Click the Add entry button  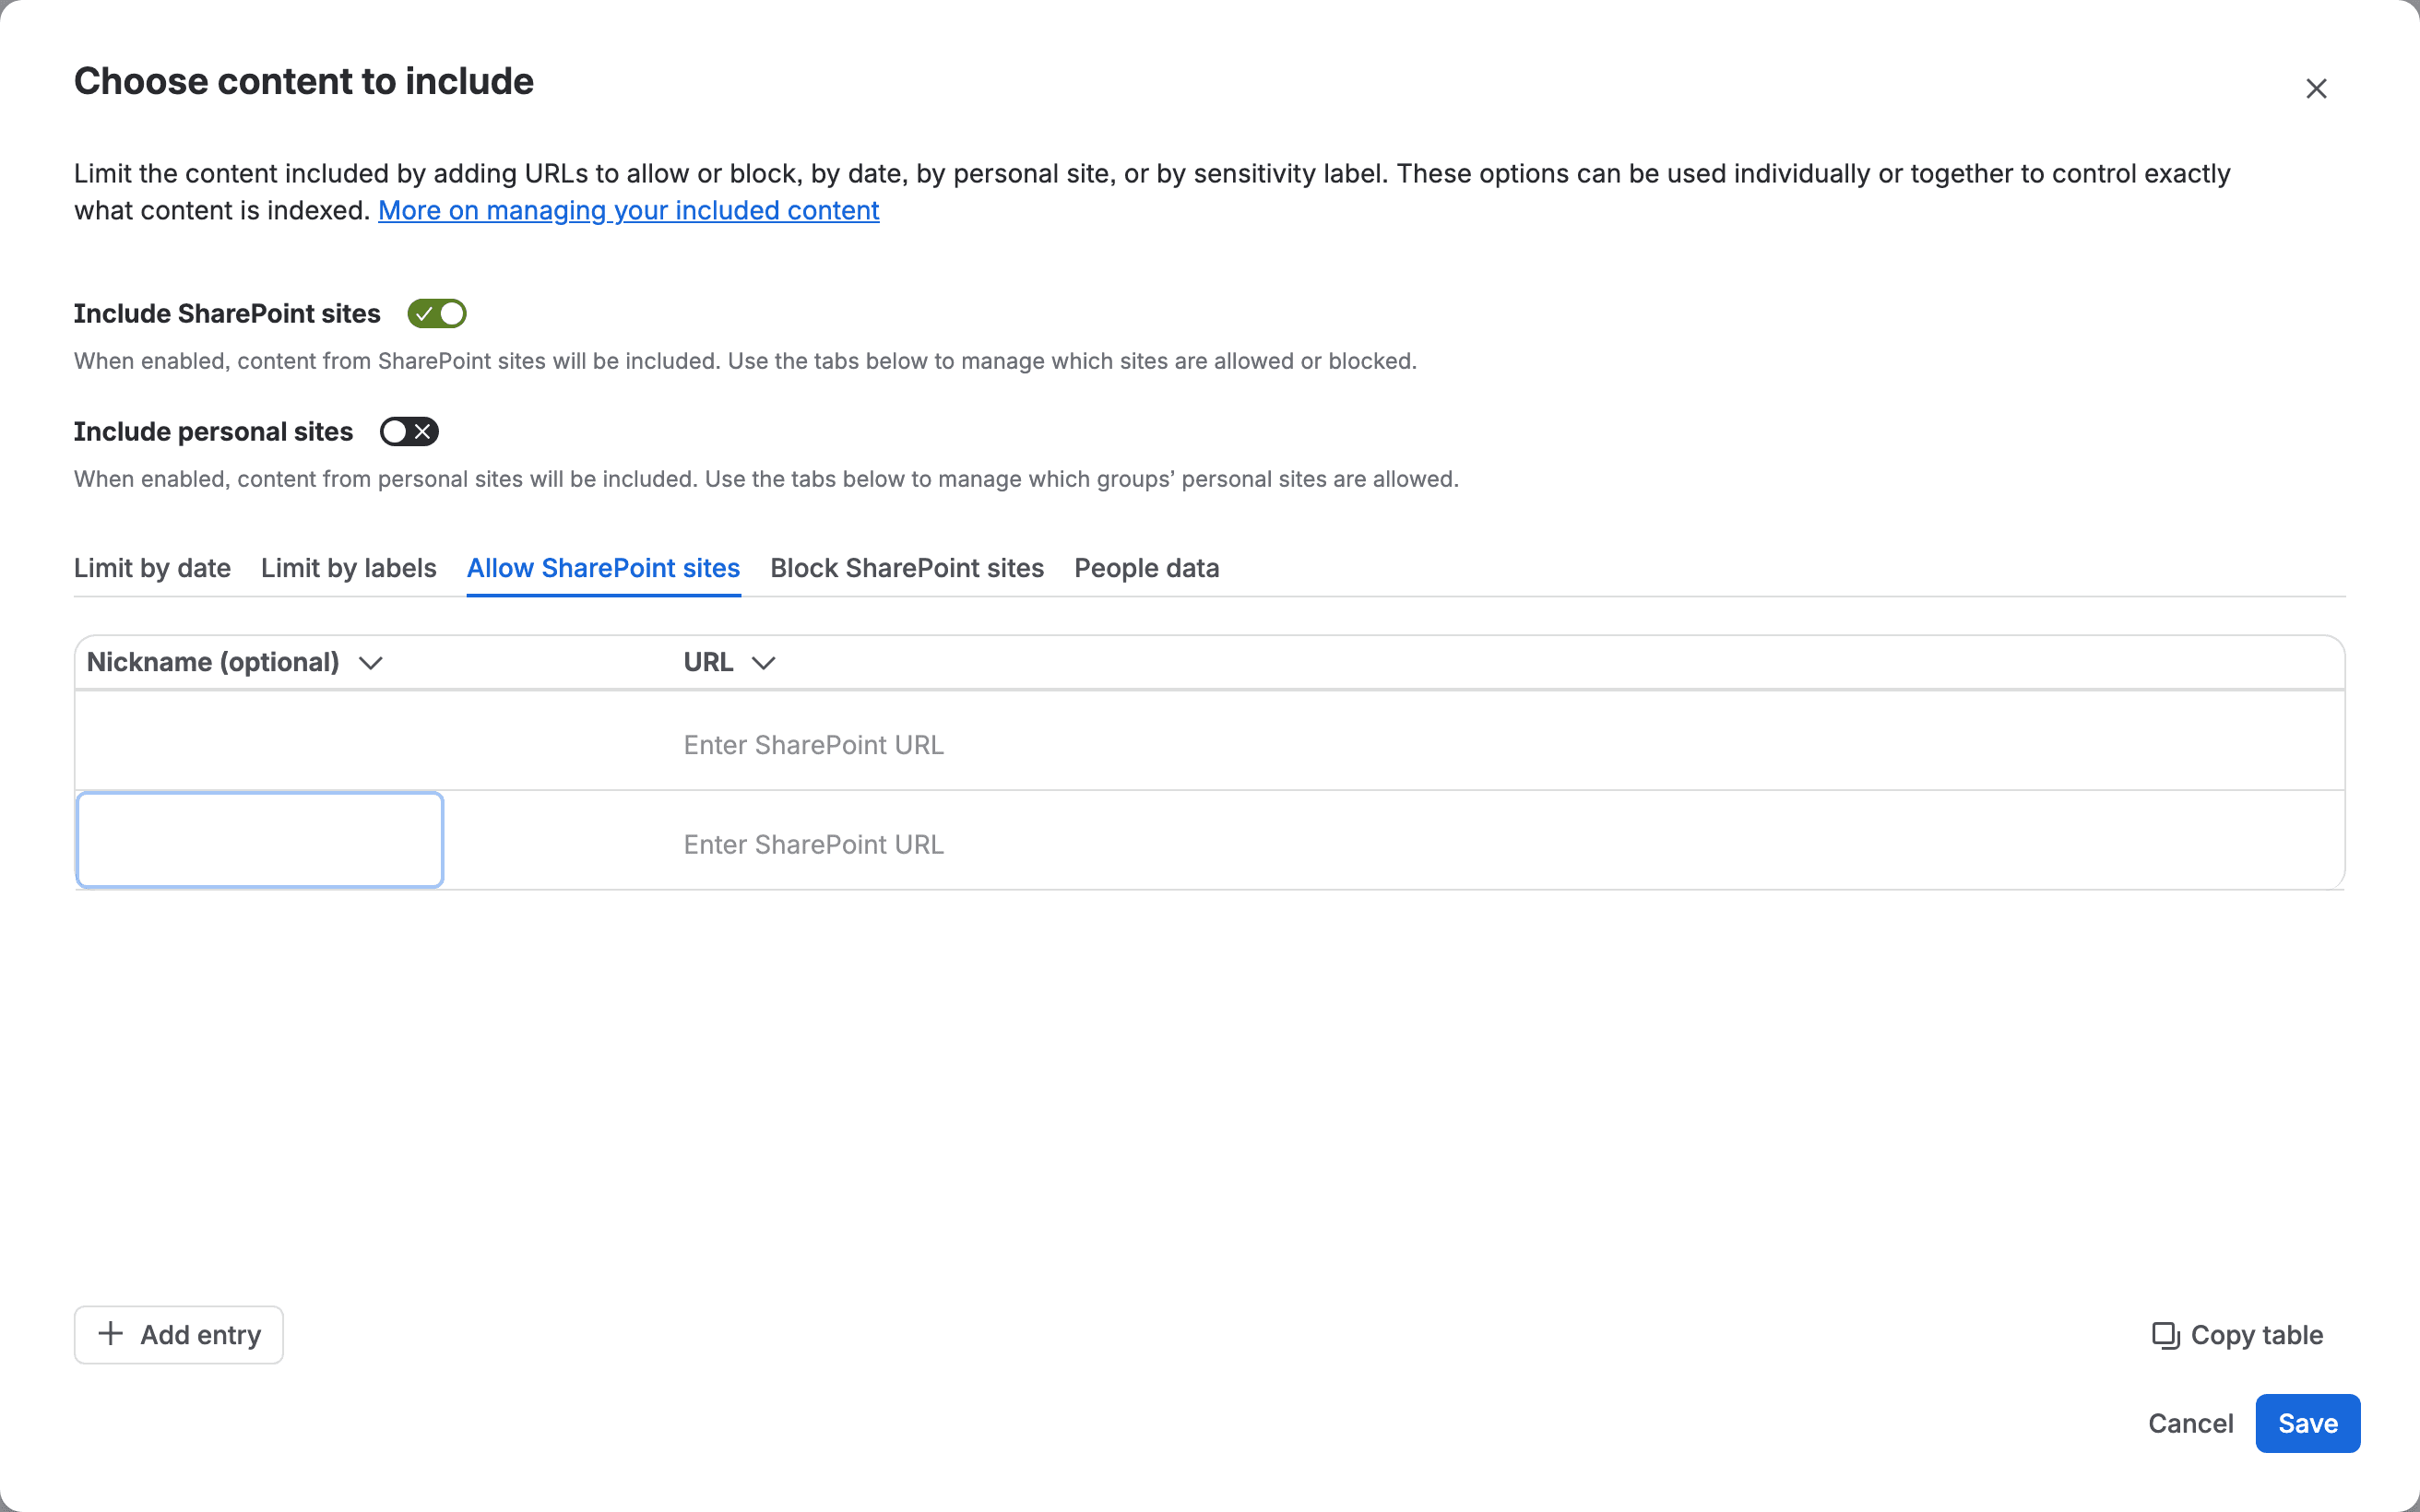179,1335
